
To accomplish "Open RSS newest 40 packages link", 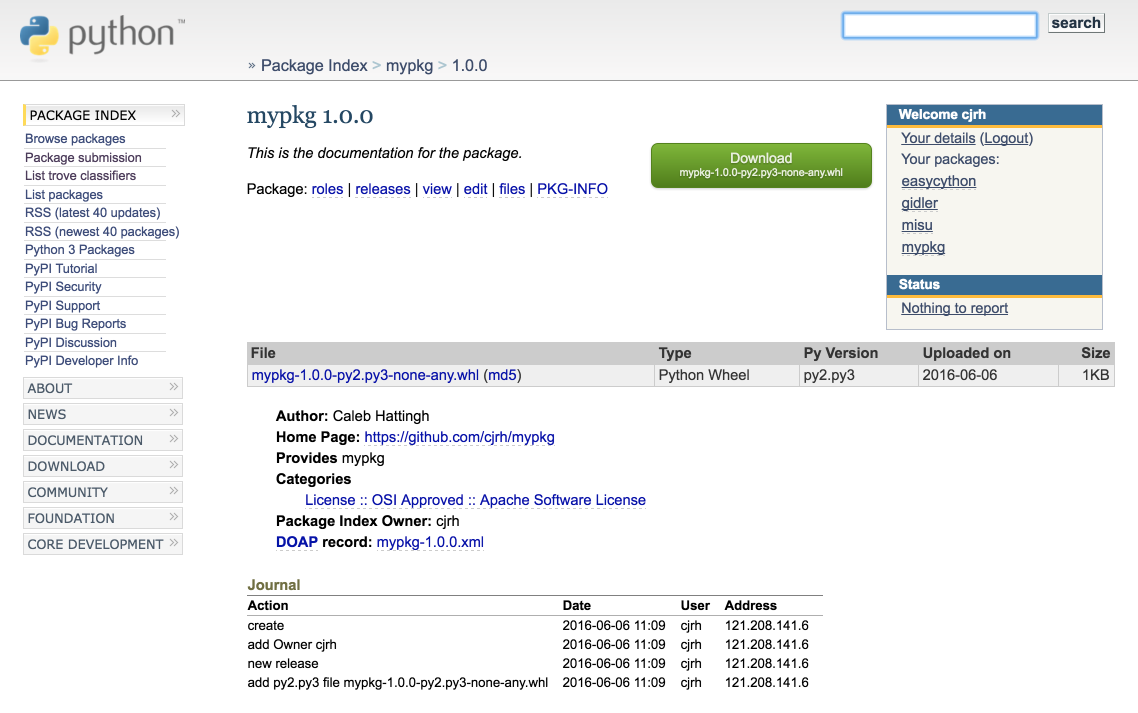I will point(102,232).
